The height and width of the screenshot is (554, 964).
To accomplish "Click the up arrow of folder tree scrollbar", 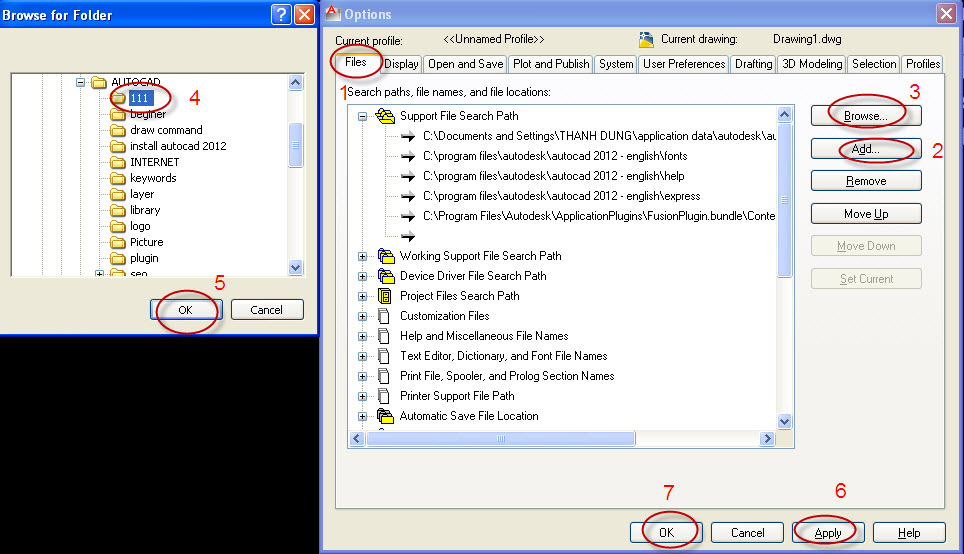I will pyautogui.click(x=296, y=82).
